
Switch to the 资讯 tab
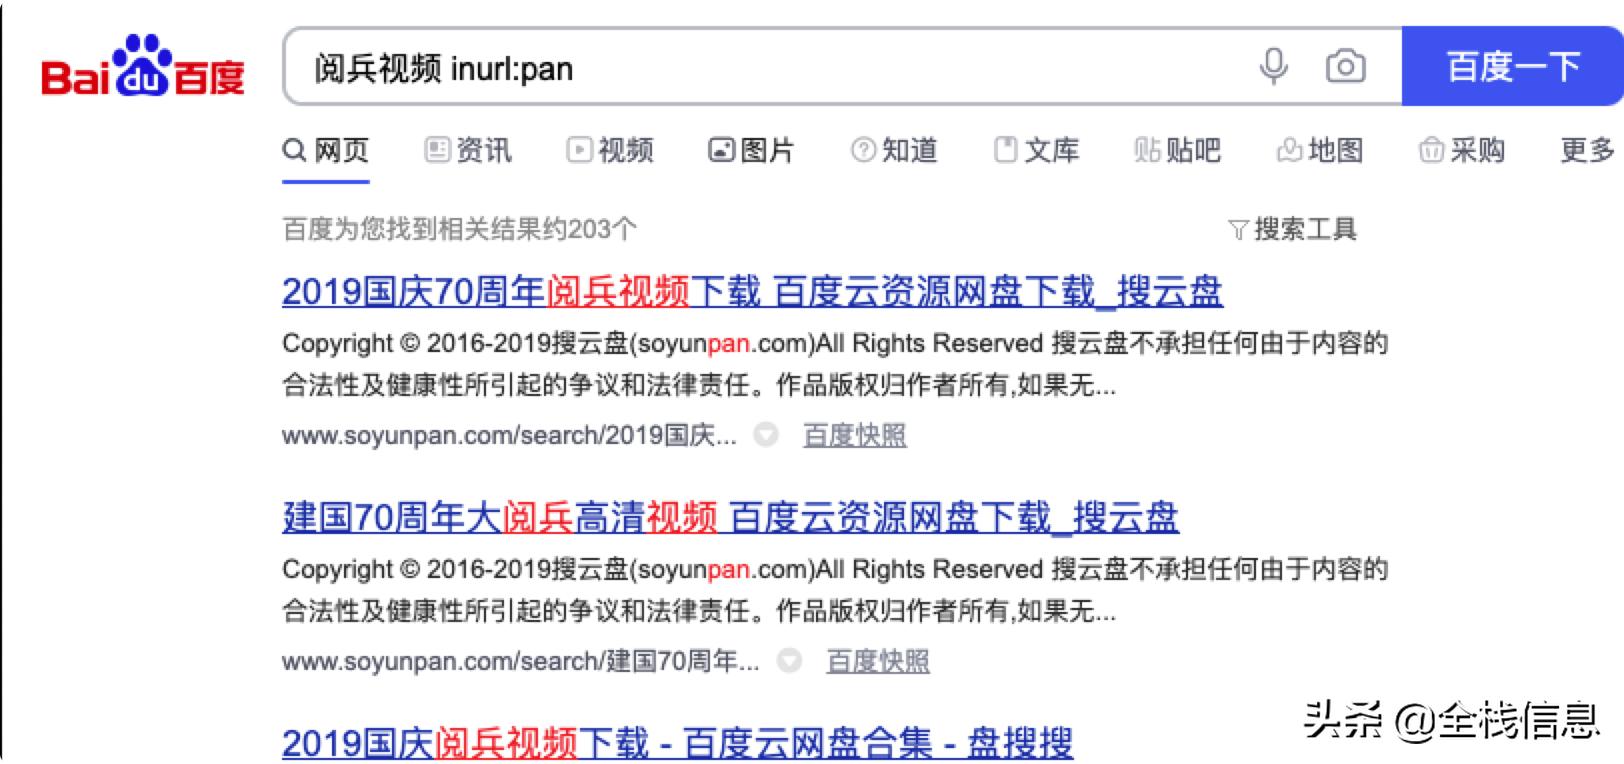click(x=468, y=151)
